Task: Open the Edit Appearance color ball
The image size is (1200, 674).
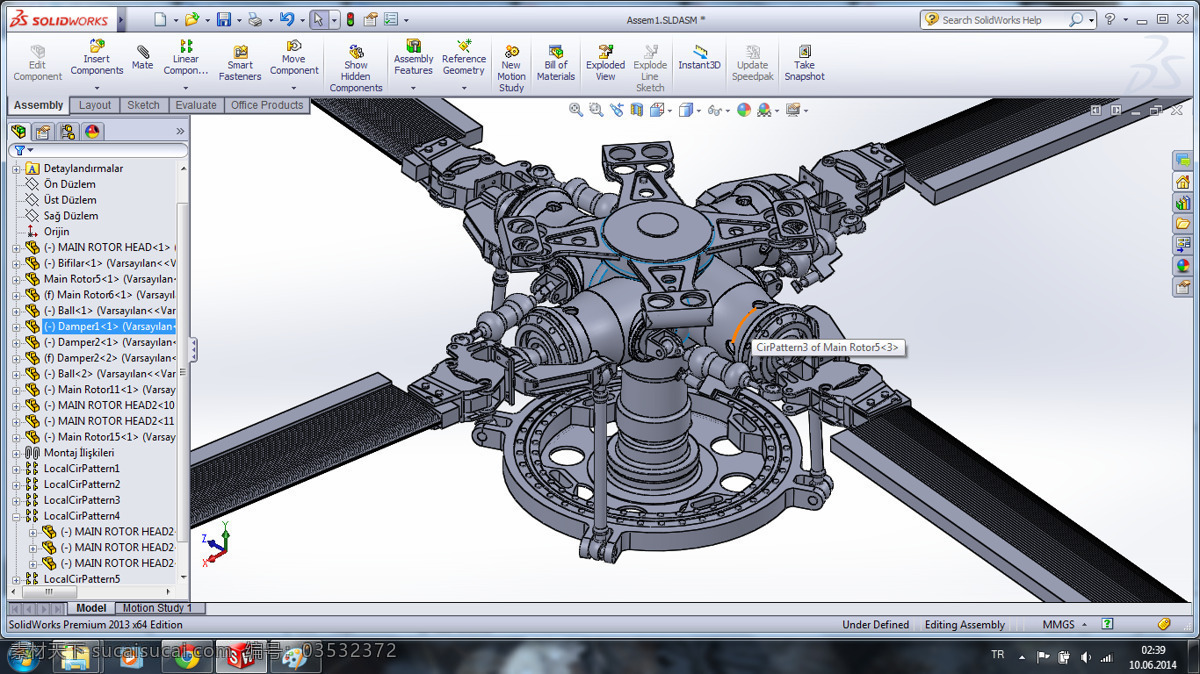Action: pyautogui.click(x=743, y=110)
